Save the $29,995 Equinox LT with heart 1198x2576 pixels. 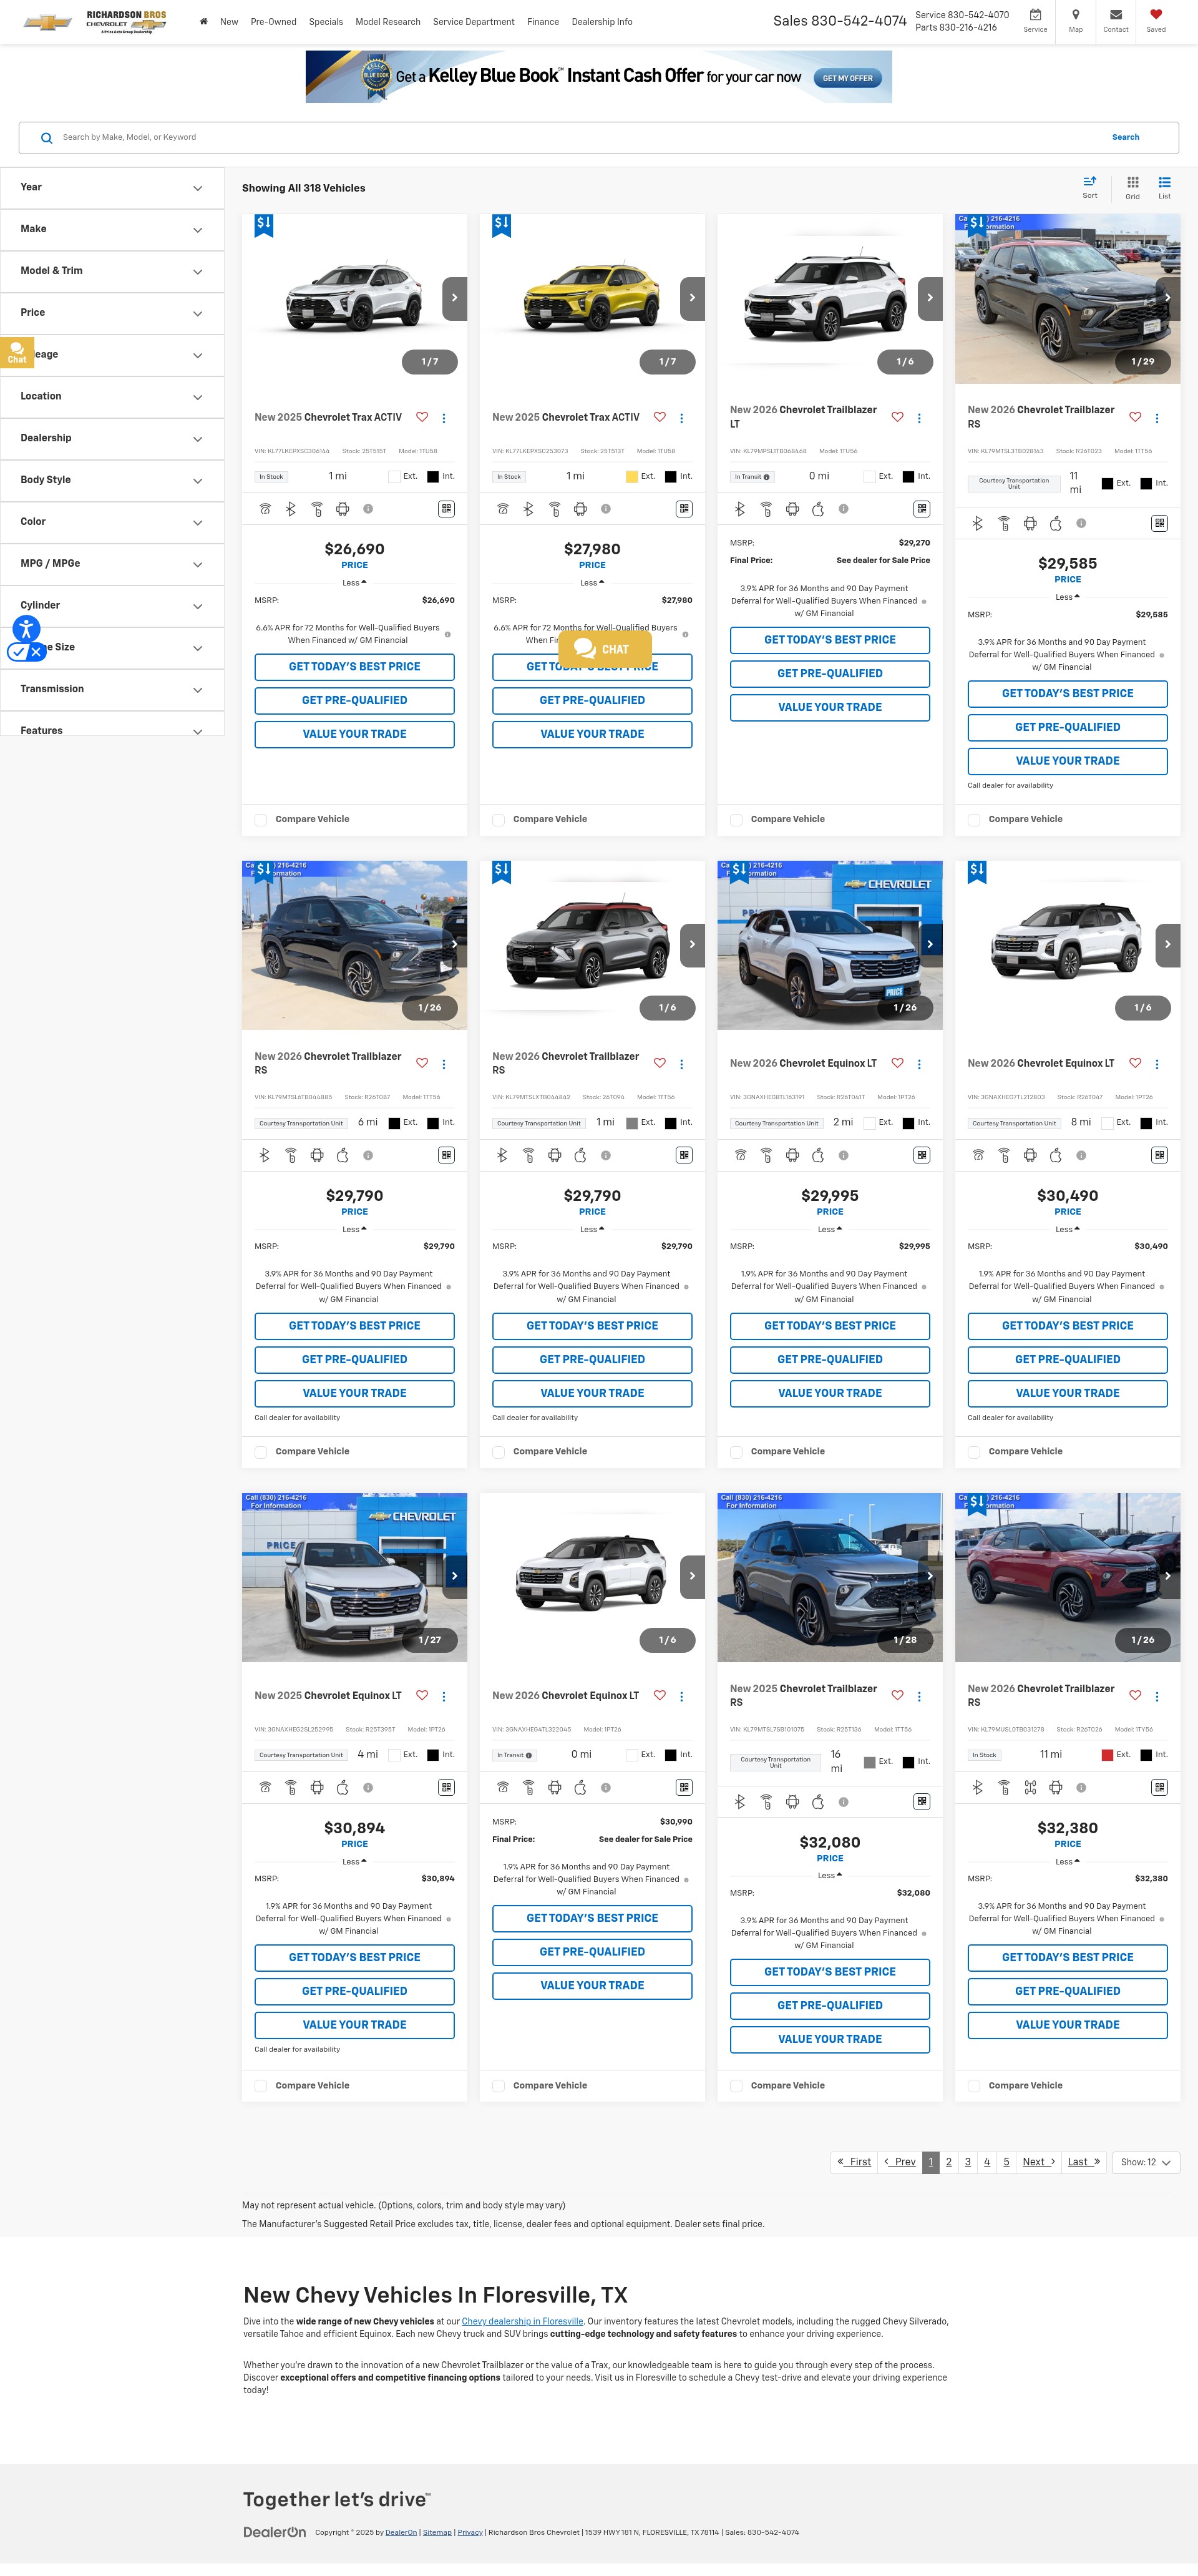tap(897, 1063)
